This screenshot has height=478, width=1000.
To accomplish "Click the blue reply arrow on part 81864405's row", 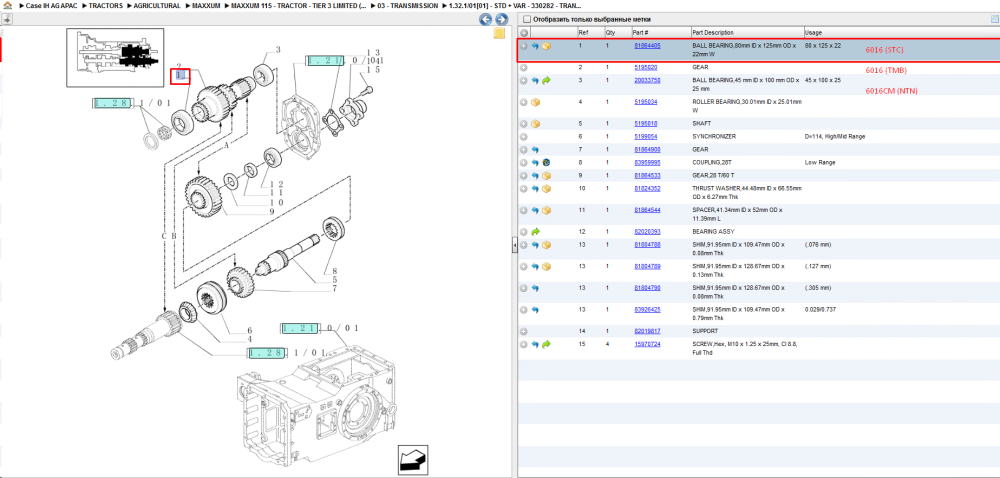I will point(535,47).
